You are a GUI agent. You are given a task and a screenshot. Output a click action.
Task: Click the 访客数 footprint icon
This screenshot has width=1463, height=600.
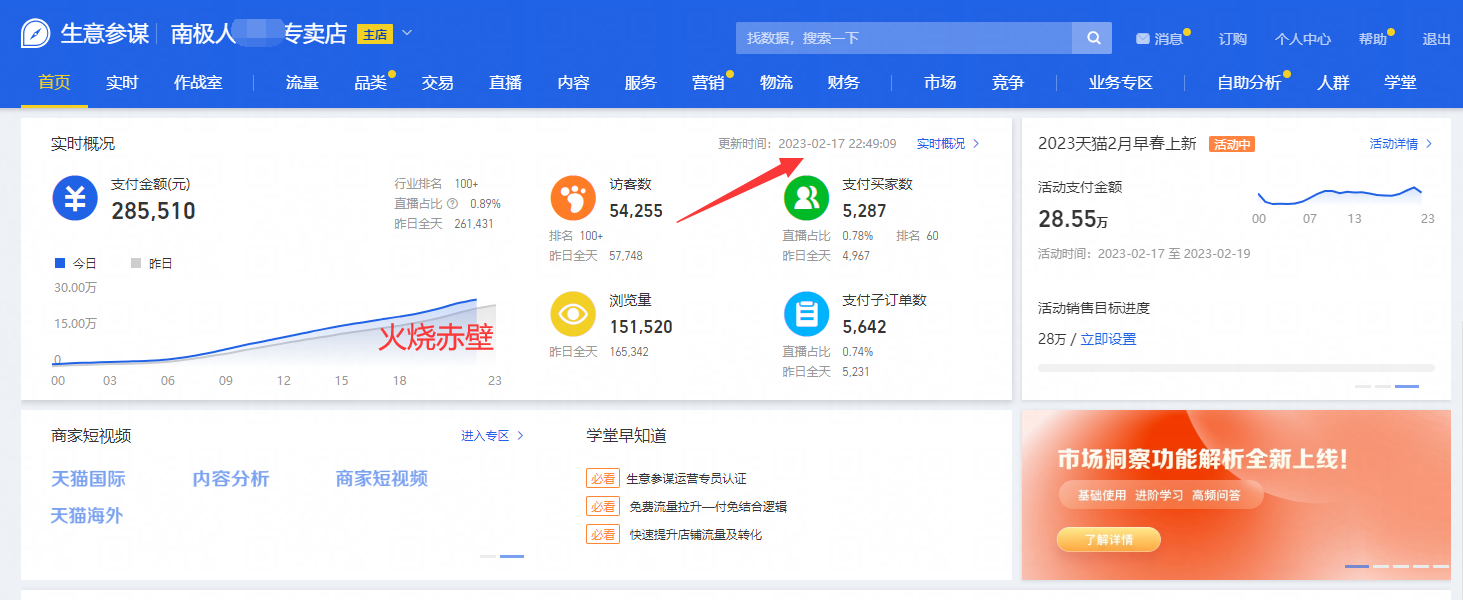coord(573,198)
